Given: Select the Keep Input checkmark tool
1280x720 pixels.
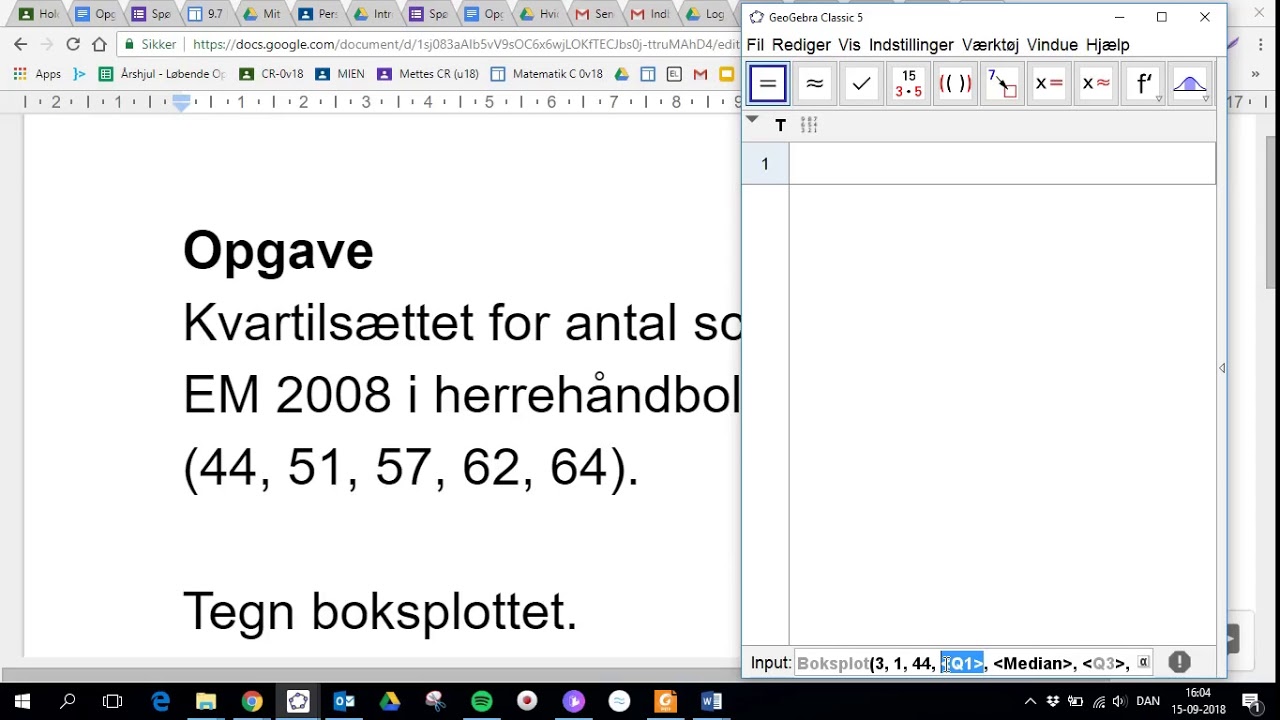Looking at the screenshot, I should (861, 84).
